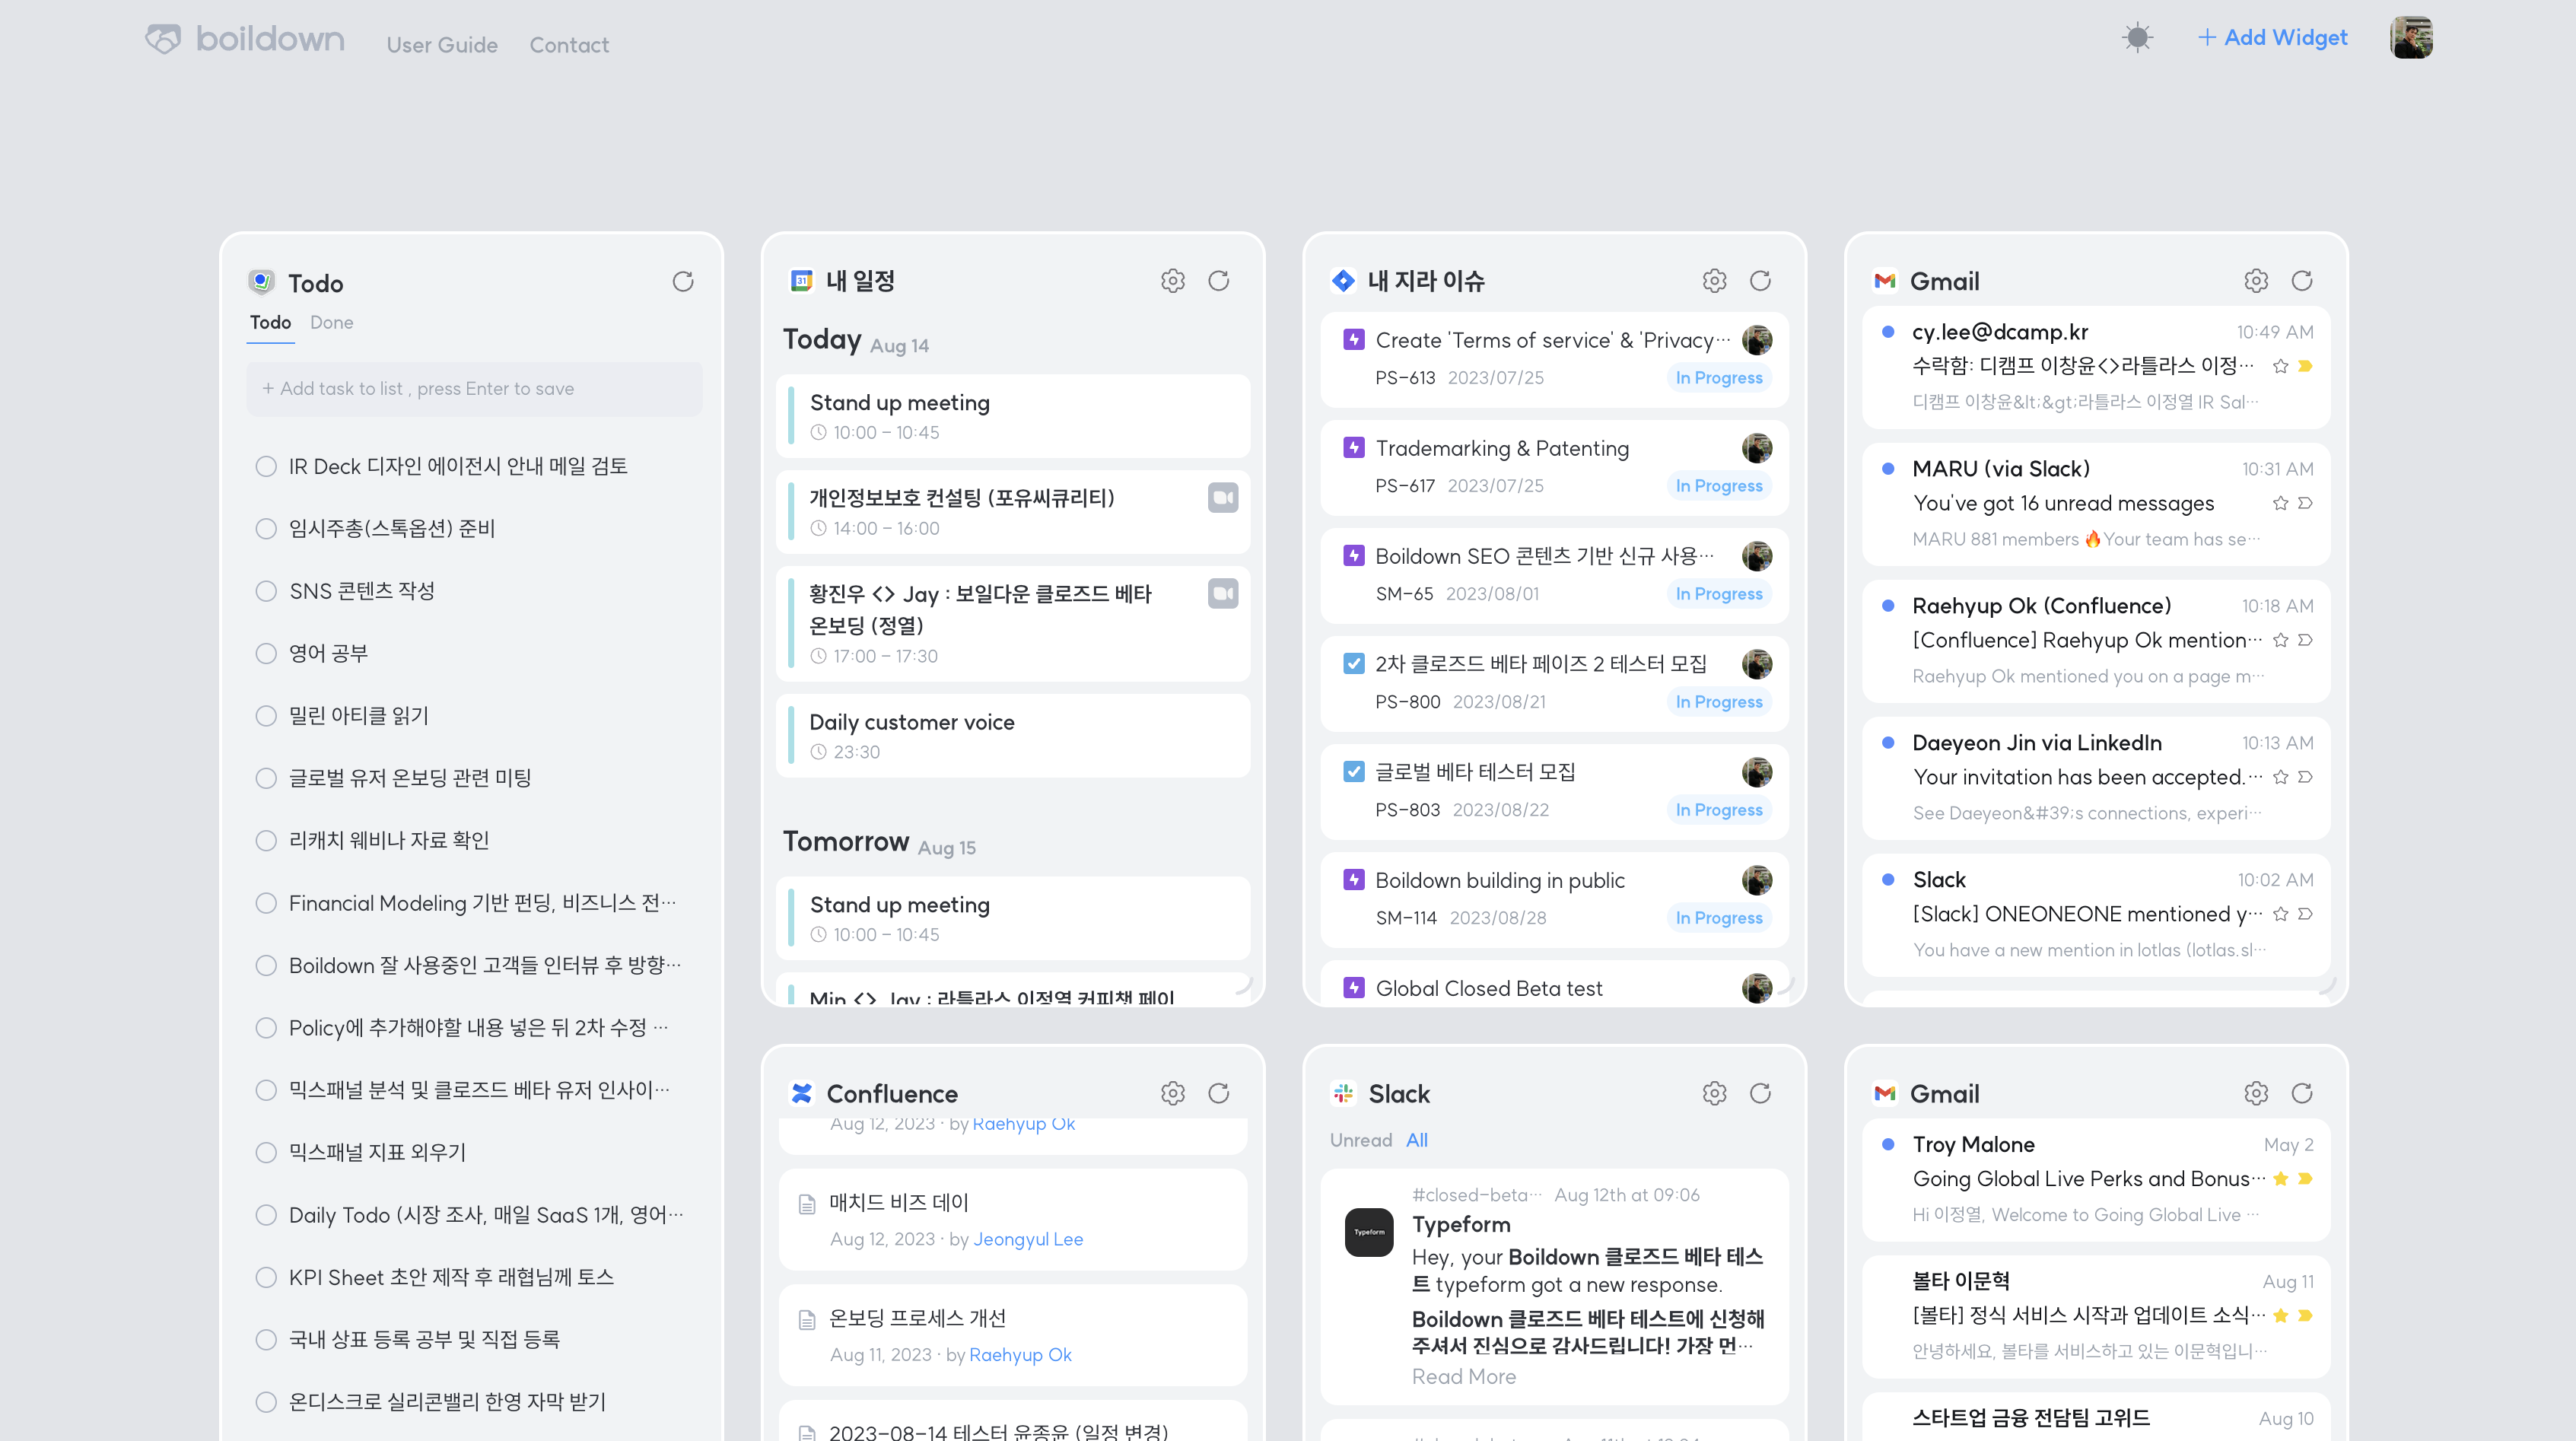Star the Daeyeon Jin via LinkedIn email

(x=2280, y=777)
